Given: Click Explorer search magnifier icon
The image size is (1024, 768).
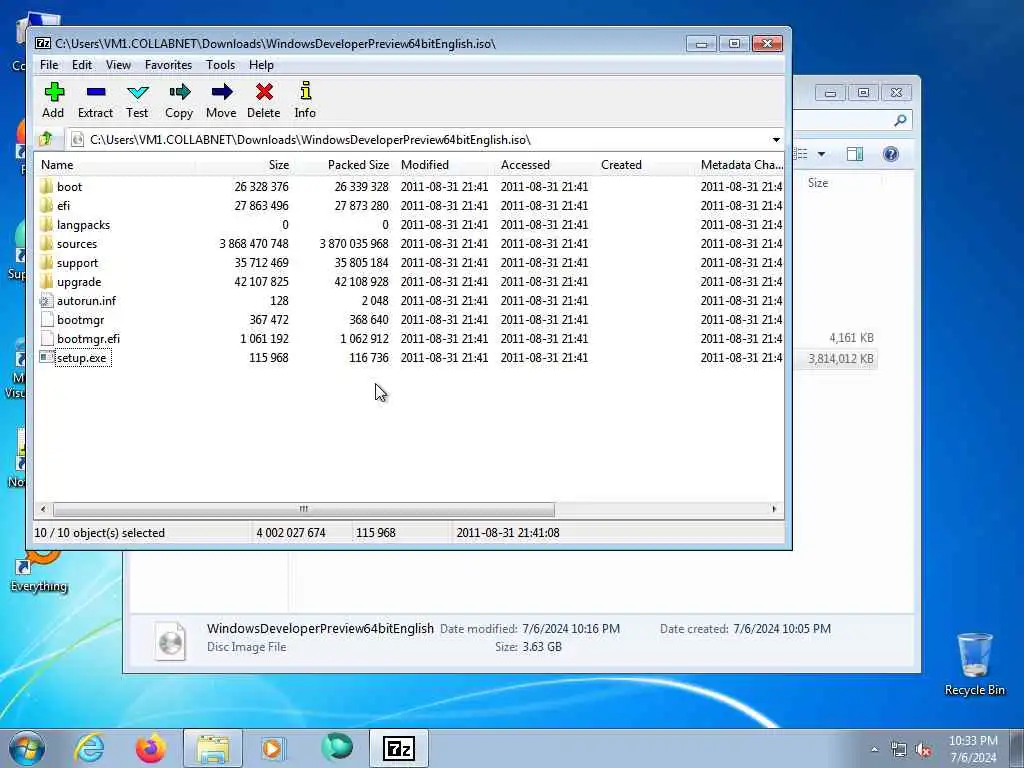Looking at the screenshot, I should click(900, 120).
